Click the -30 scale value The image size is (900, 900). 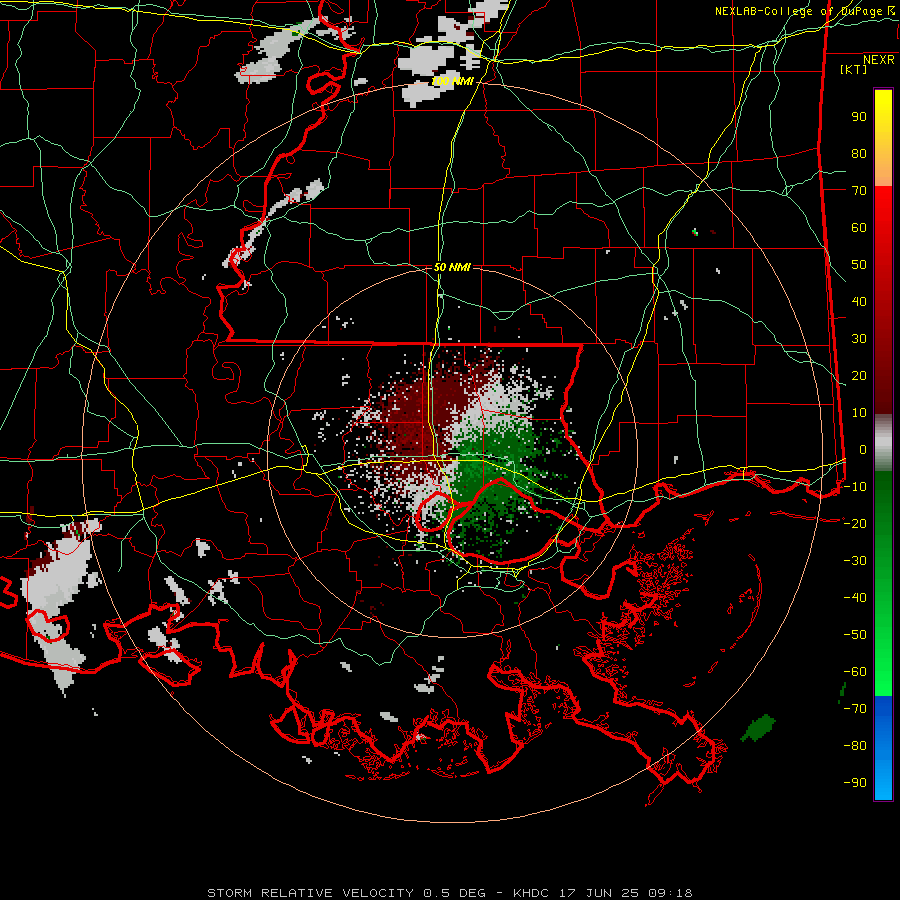coord(855,561)
